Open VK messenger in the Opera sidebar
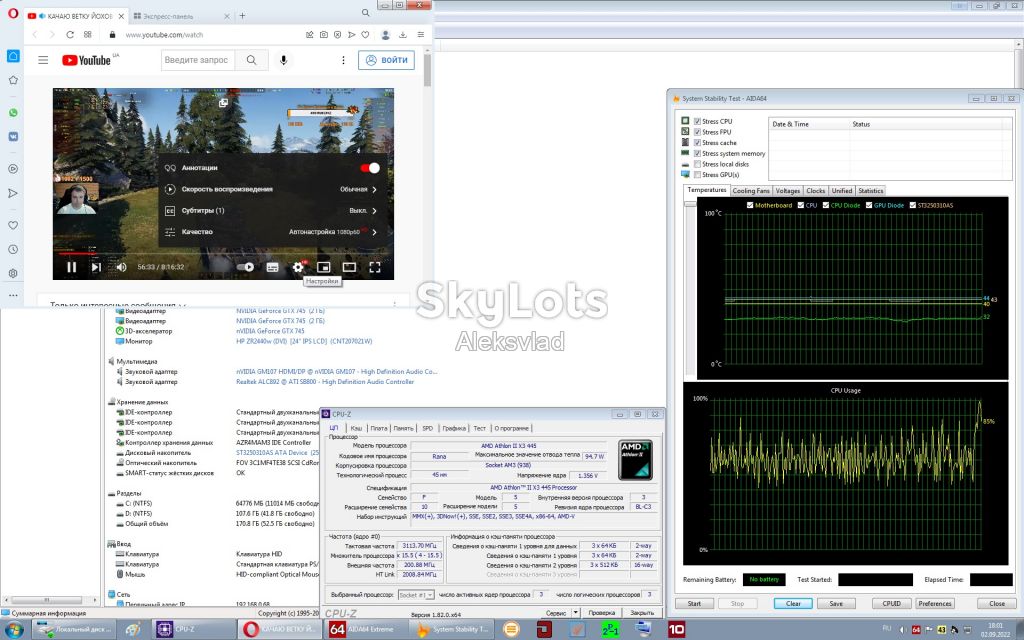 [x=13, y=136]
